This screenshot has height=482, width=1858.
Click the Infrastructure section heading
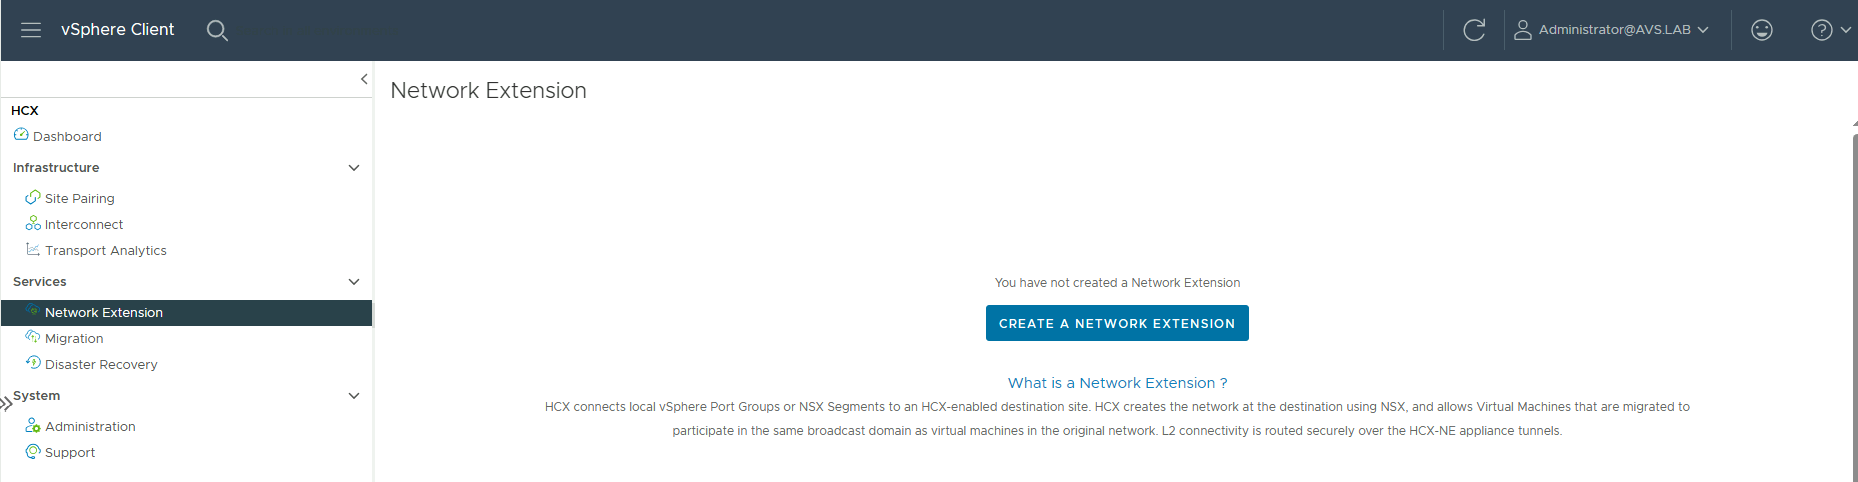tap(56, 168)
